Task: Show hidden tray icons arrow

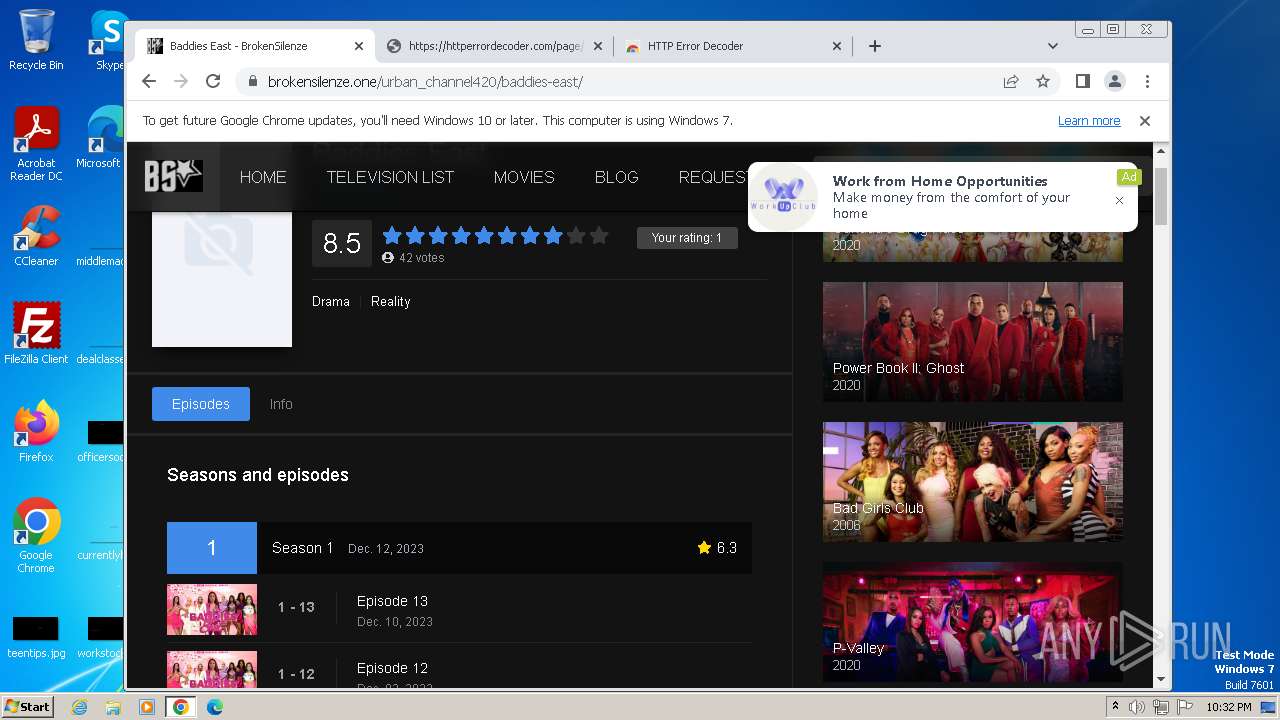Action: pyautogui.click(x=1114, y=707)
